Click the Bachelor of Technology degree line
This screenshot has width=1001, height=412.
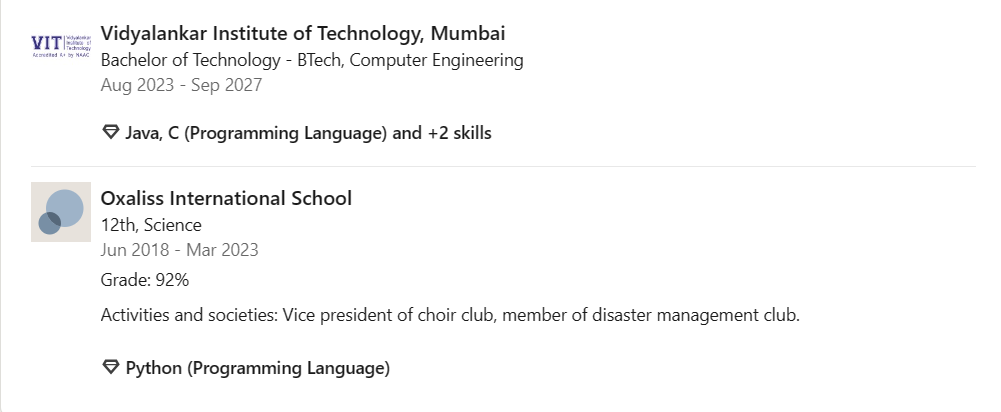click(x=312, y=60)
